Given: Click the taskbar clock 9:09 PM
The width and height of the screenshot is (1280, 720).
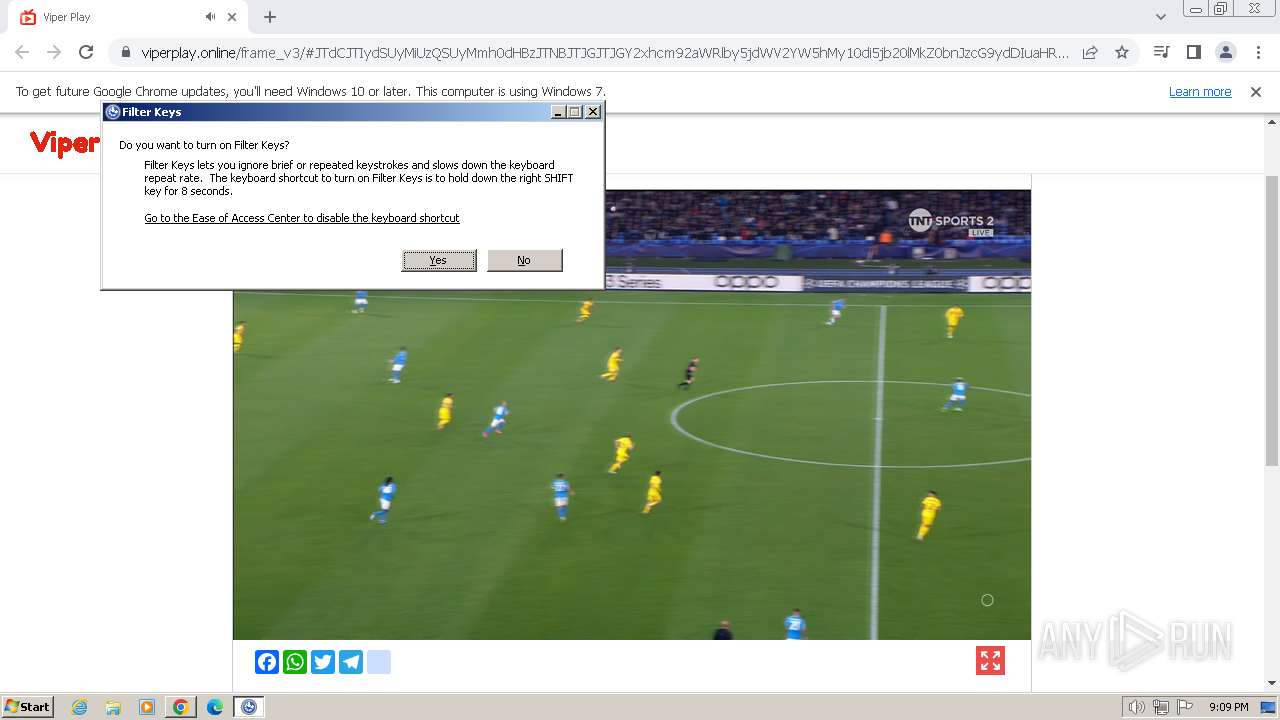Looking at the screenshot, I should (x=1228, y=707).
